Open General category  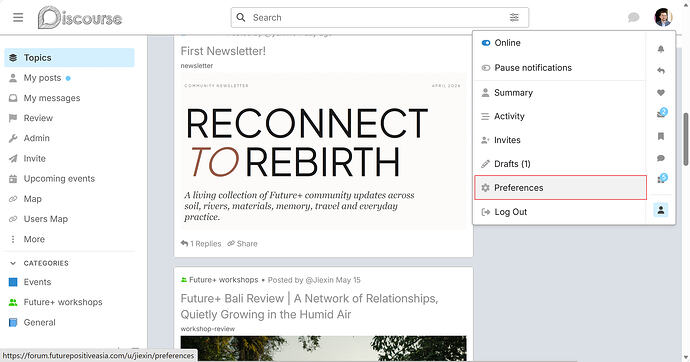(x=70, y=322)
